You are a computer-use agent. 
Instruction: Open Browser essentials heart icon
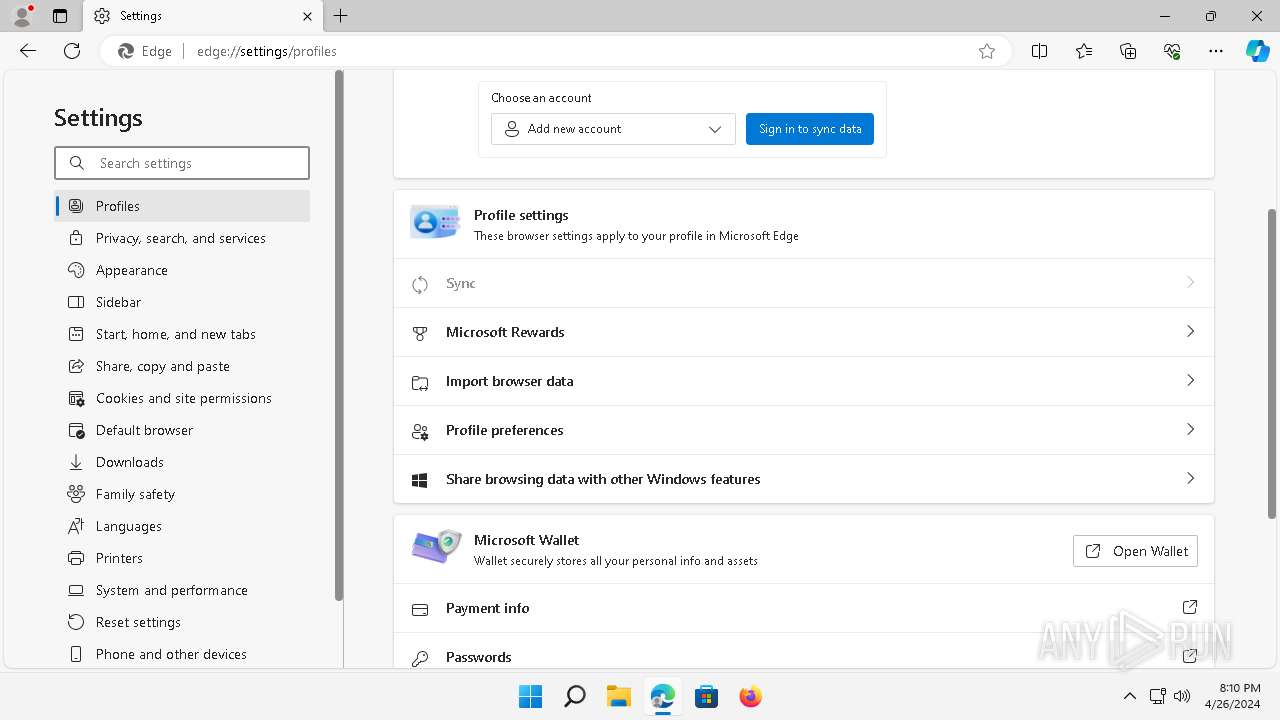(x=1172, y=51)
